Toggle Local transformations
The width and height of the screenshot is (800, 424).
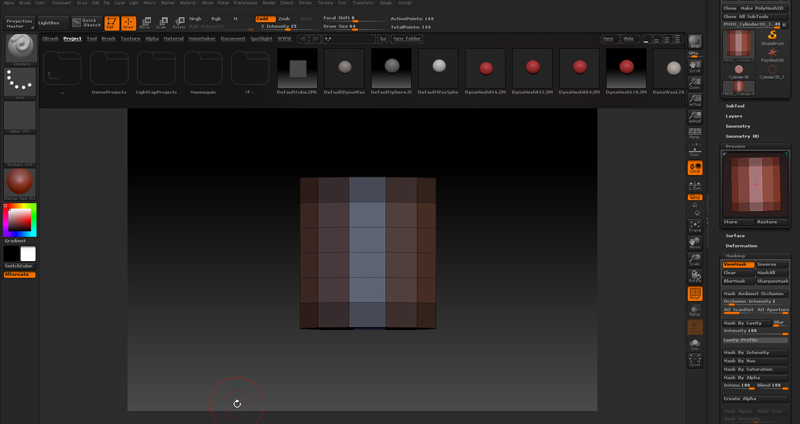(694, 167)
